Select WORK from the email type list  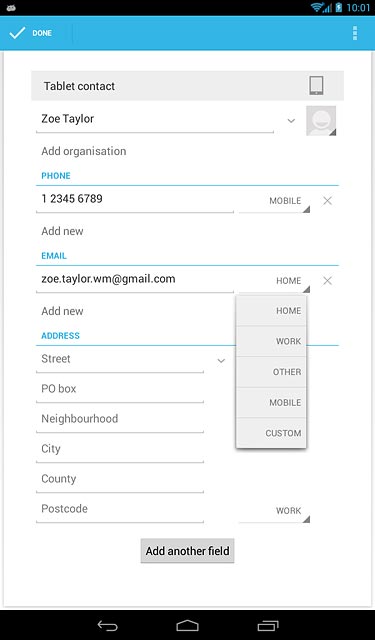(x=271, y=341)
